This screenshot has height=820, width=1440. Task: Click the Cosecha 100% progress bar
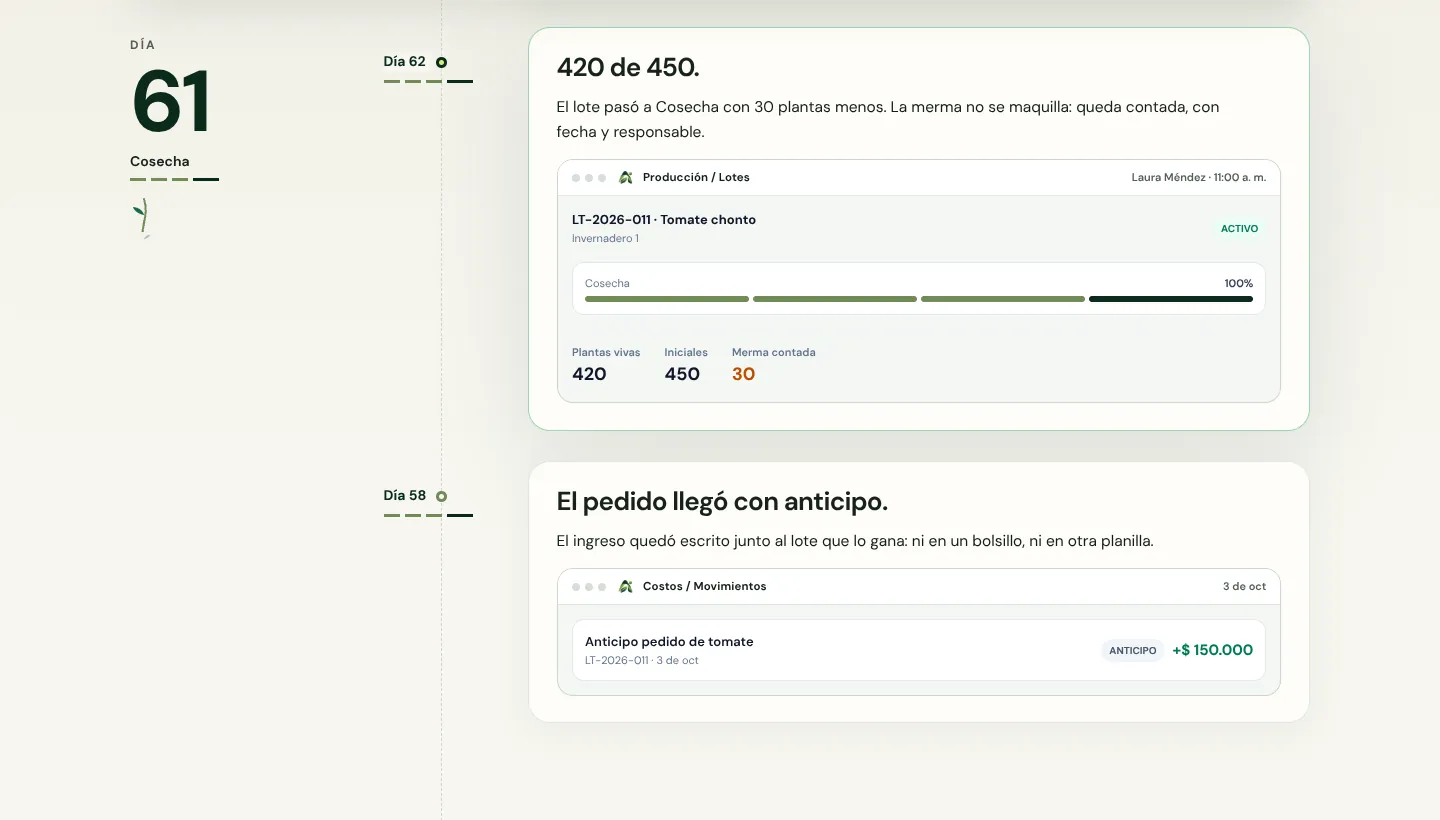pyautogui.click(x=919, y=299)
